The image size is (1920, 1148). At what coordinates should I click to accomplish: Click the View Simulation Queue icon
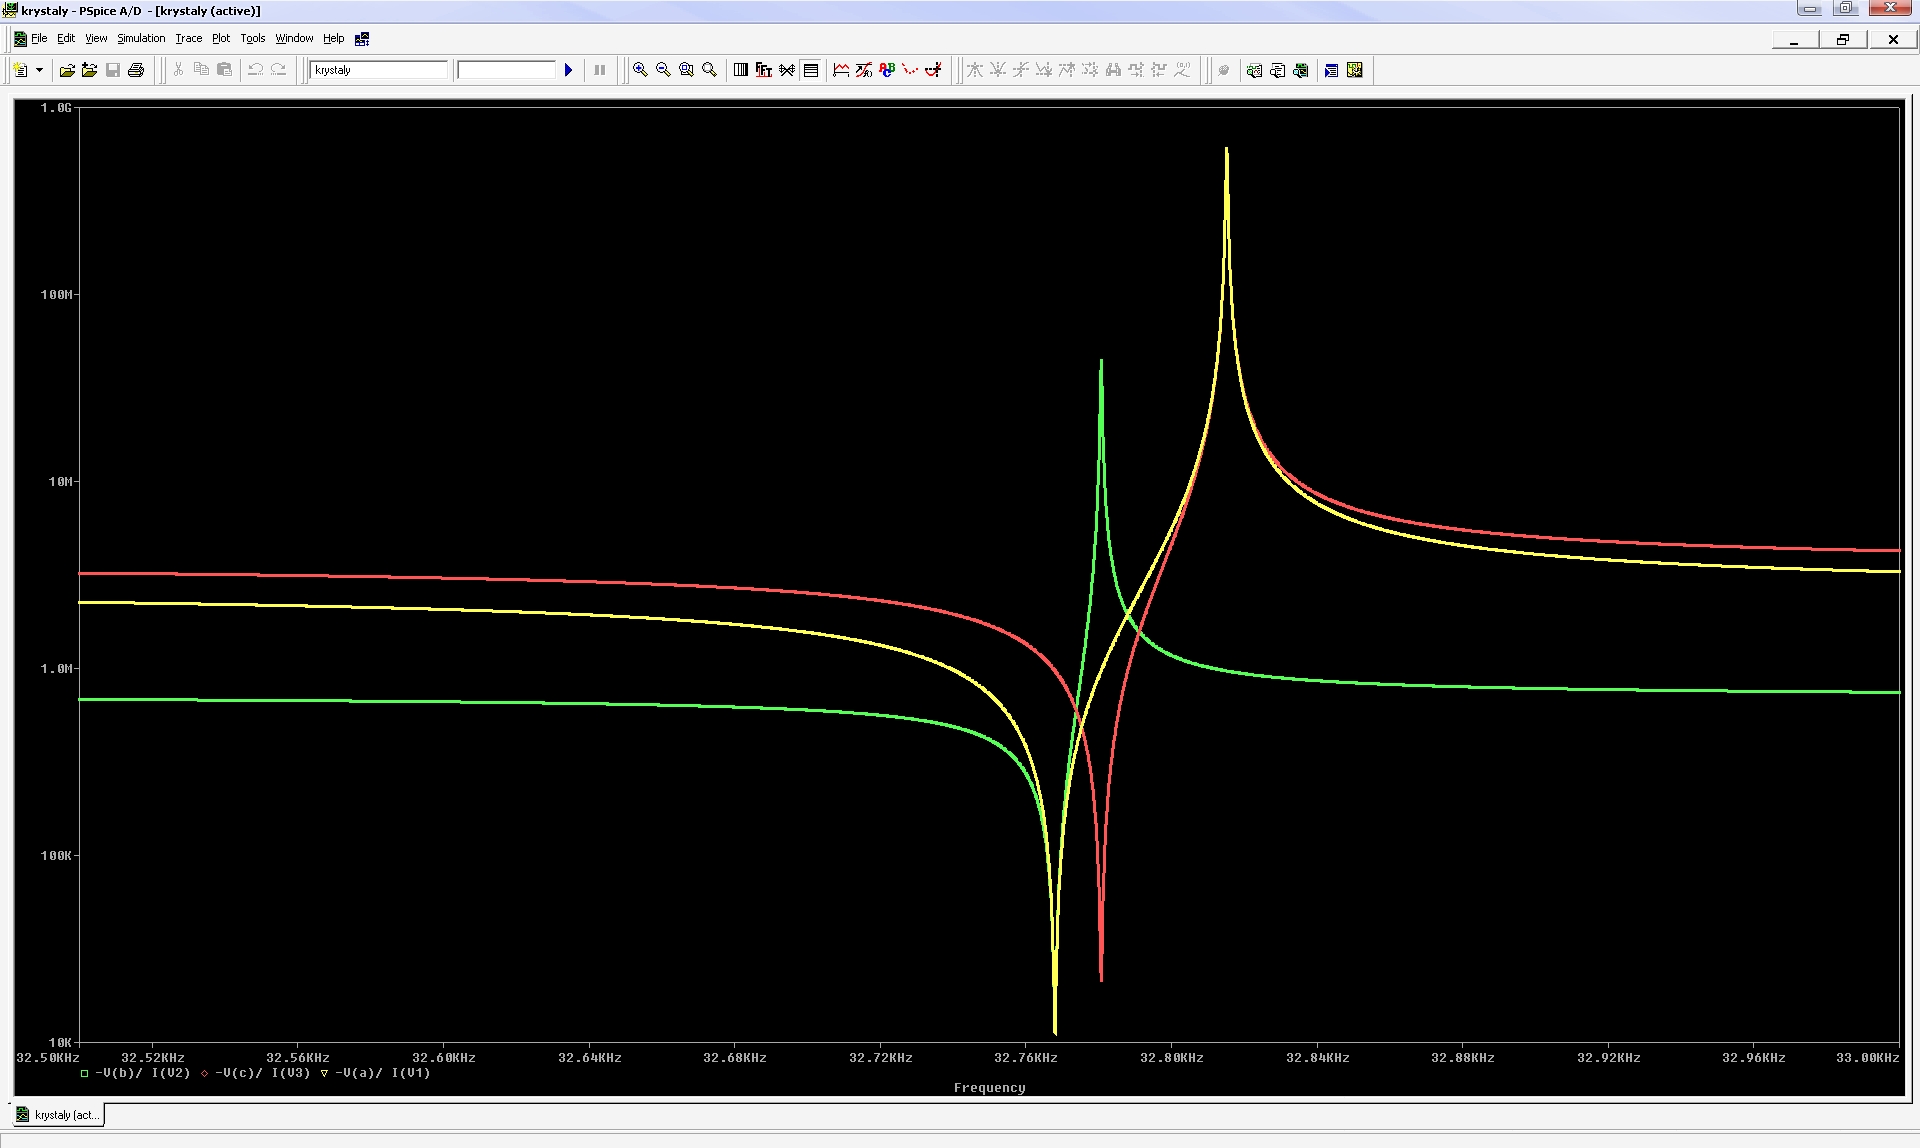(x=1331, y=70)
